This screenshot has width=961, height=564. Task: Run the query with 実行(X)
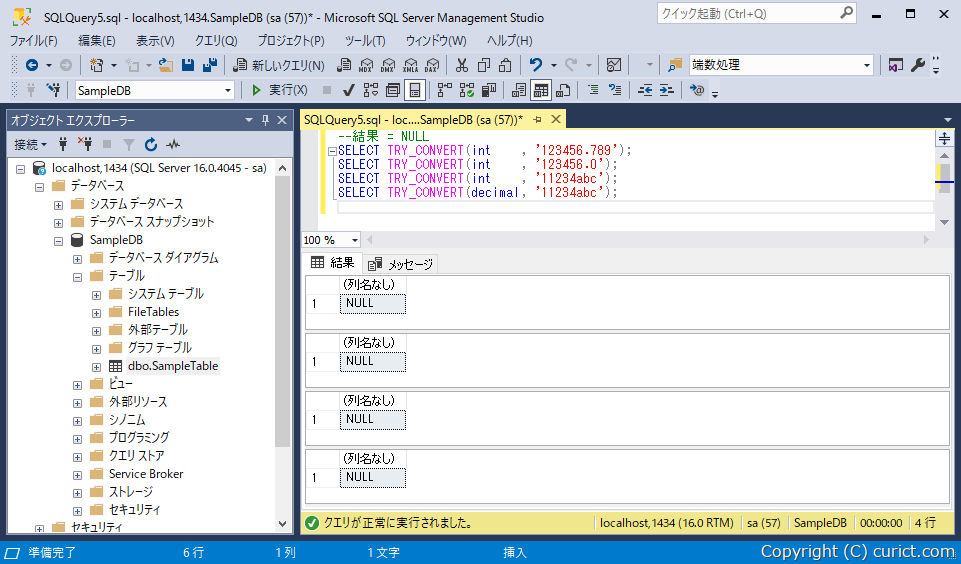coord(279,91)
